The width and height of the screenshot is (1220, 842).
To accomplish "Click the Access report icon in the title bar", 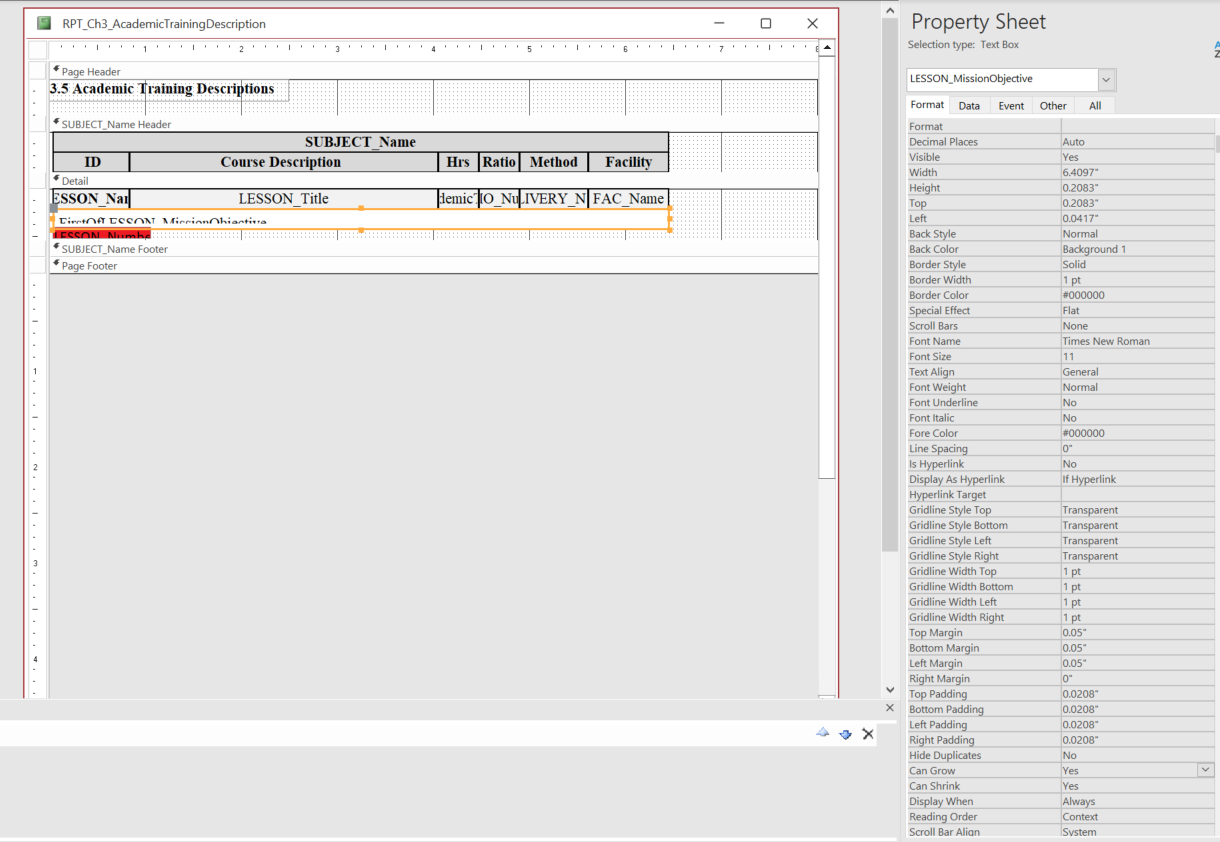I will [43, 23].
